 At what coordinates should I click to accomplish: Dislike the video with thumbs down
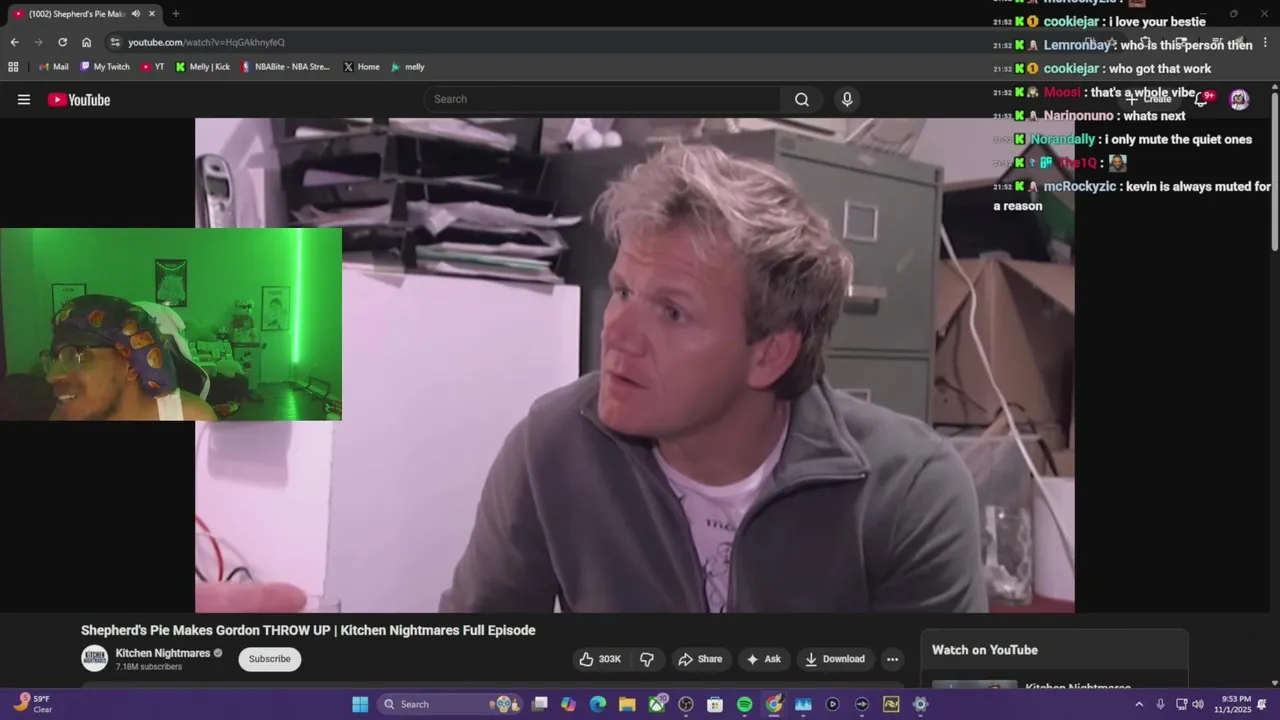pos(647,659)
